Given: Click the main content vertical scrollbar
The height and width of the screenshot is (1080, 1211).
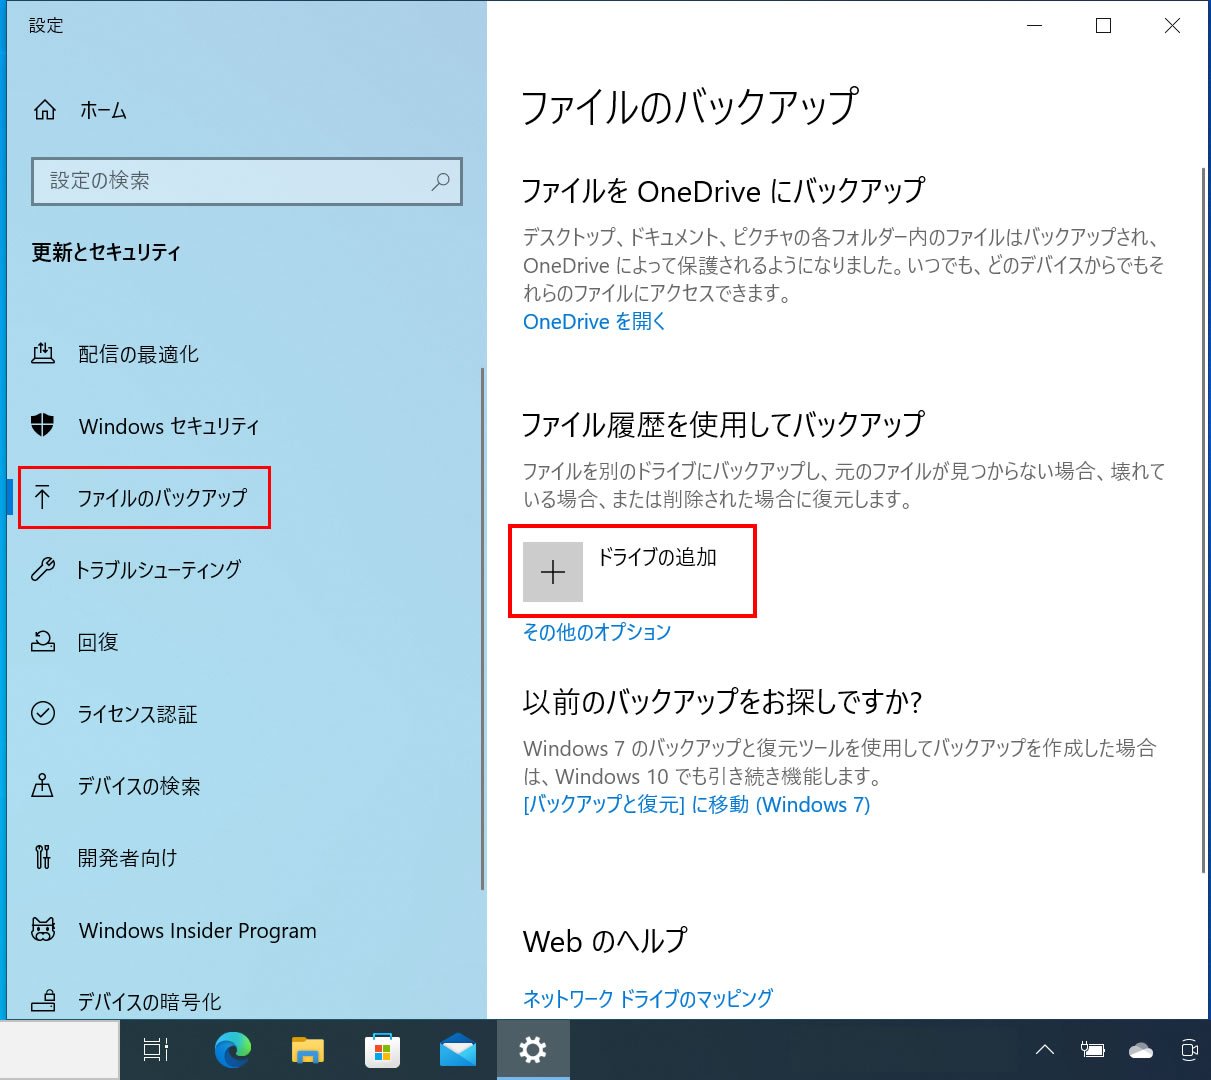Looking at the screenshot, I should click(1203, 520).
